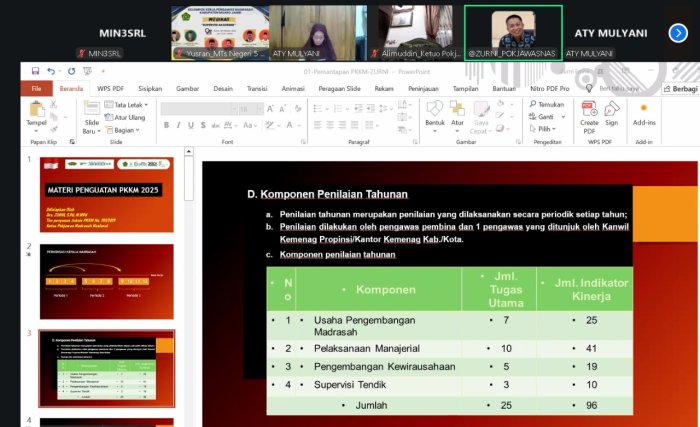Screen dimensions: 700x427
Task: Click Ganti replace button
Action: 542,117
